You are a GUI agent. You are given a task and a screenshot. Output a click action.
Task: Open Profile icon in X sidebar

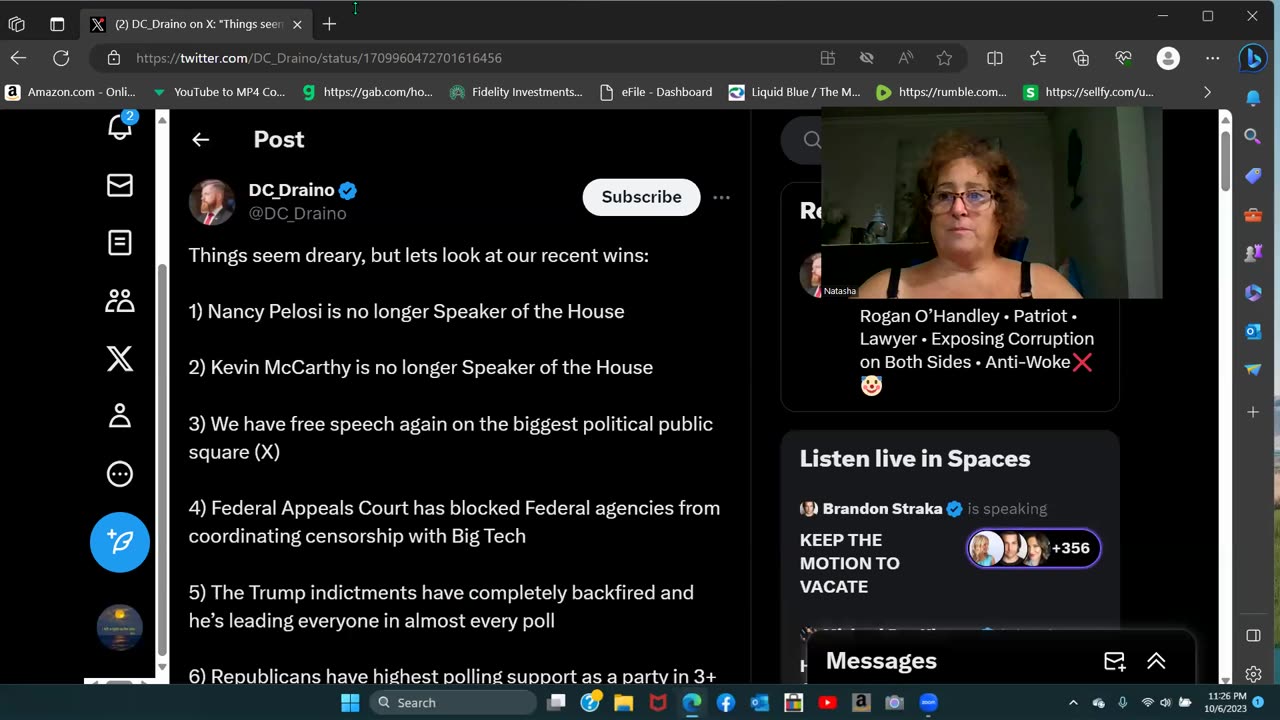(120, 416)
